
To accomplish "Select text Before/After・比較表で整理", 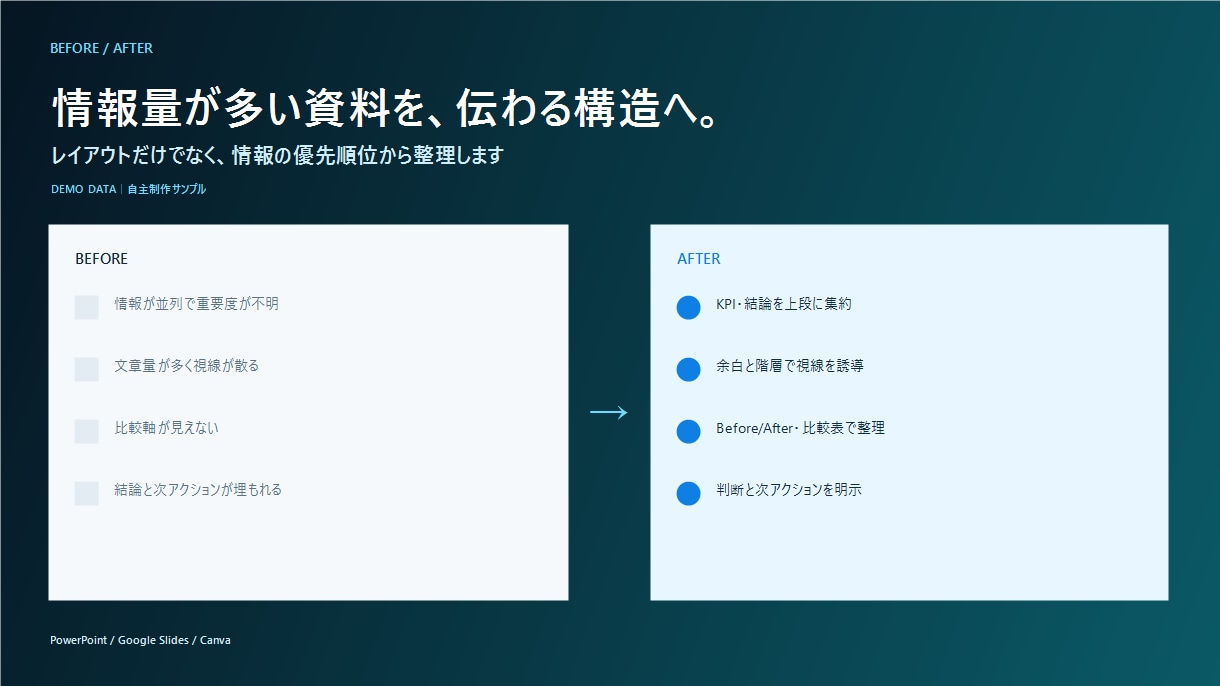I will [x=801, y=428].
